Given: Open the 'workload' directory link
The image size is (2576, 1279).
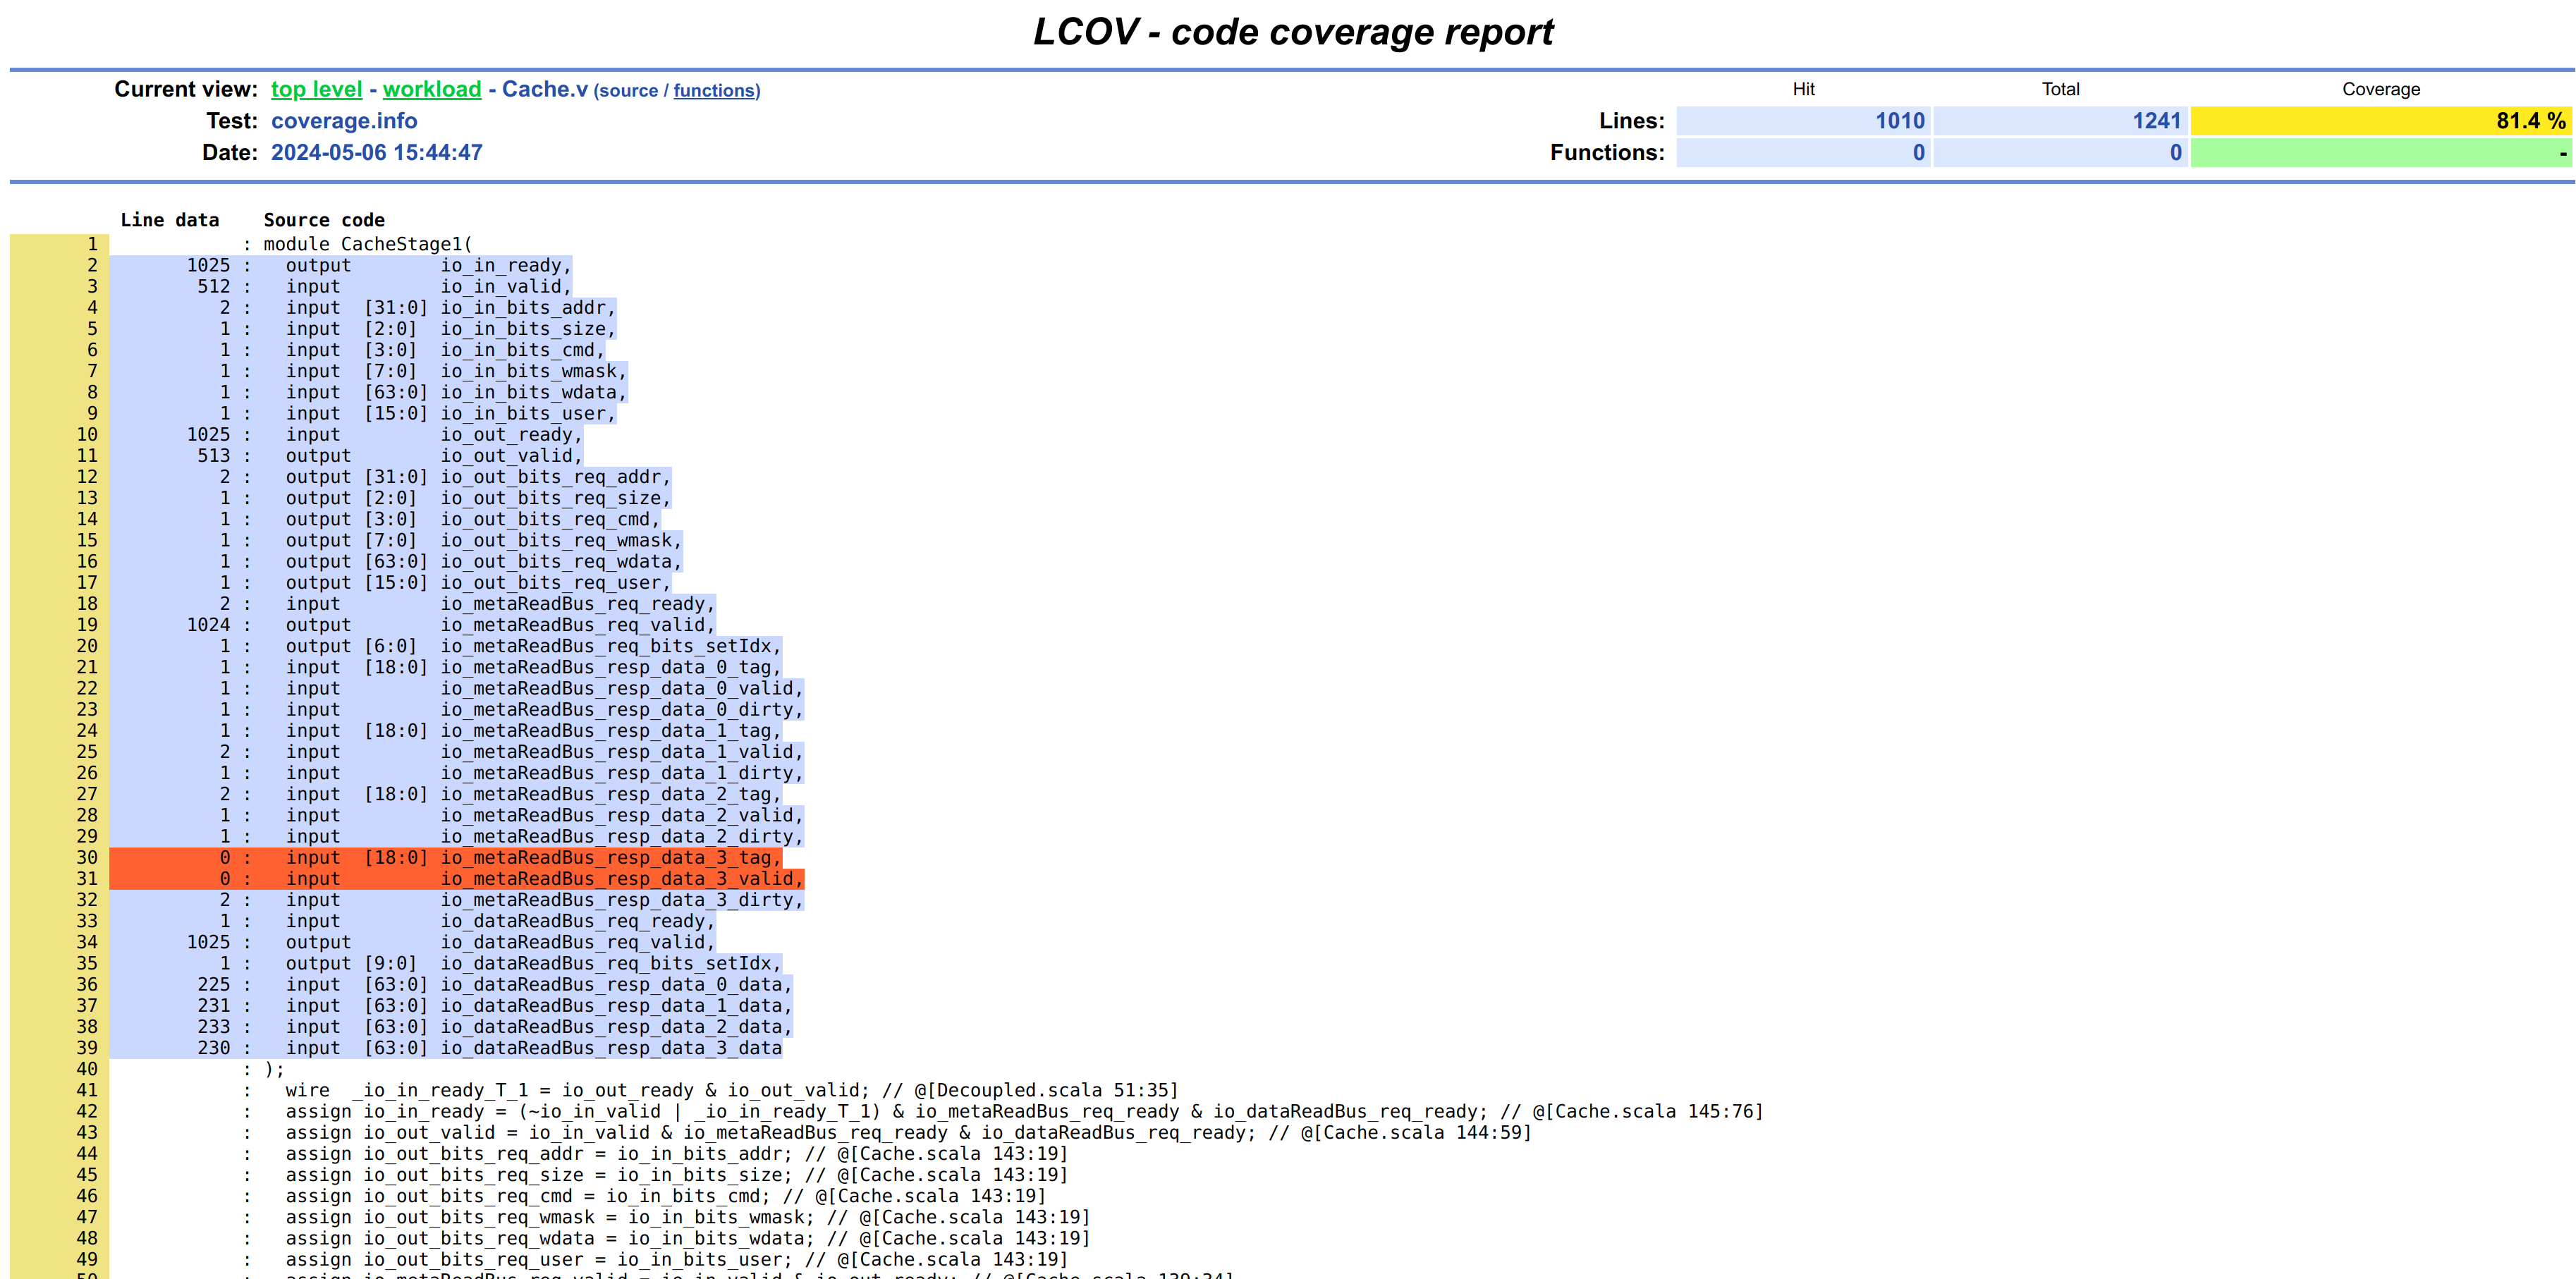Looking at the screenshot, I should tap(432, 89).
